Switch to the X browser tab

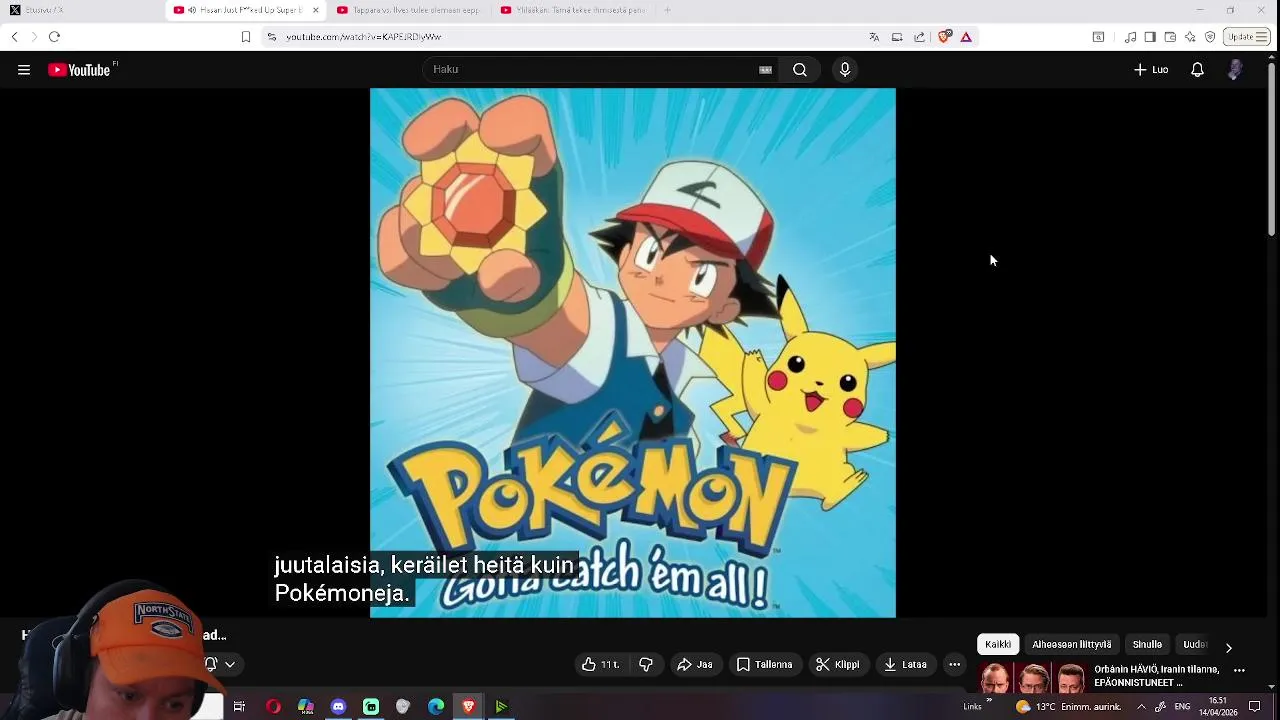82,10
